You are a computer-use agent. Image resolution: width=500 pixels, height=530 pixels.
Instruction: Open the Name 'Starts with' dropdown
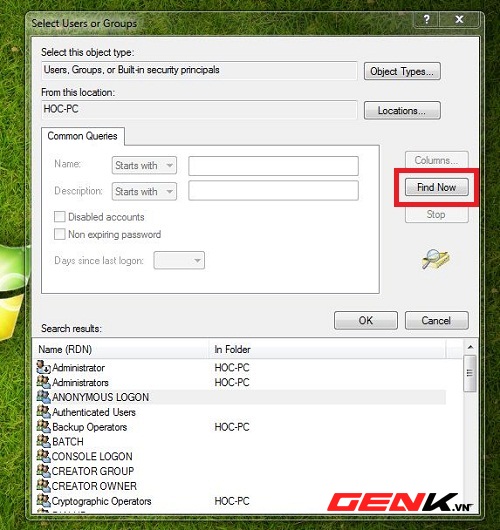point(144,166)
